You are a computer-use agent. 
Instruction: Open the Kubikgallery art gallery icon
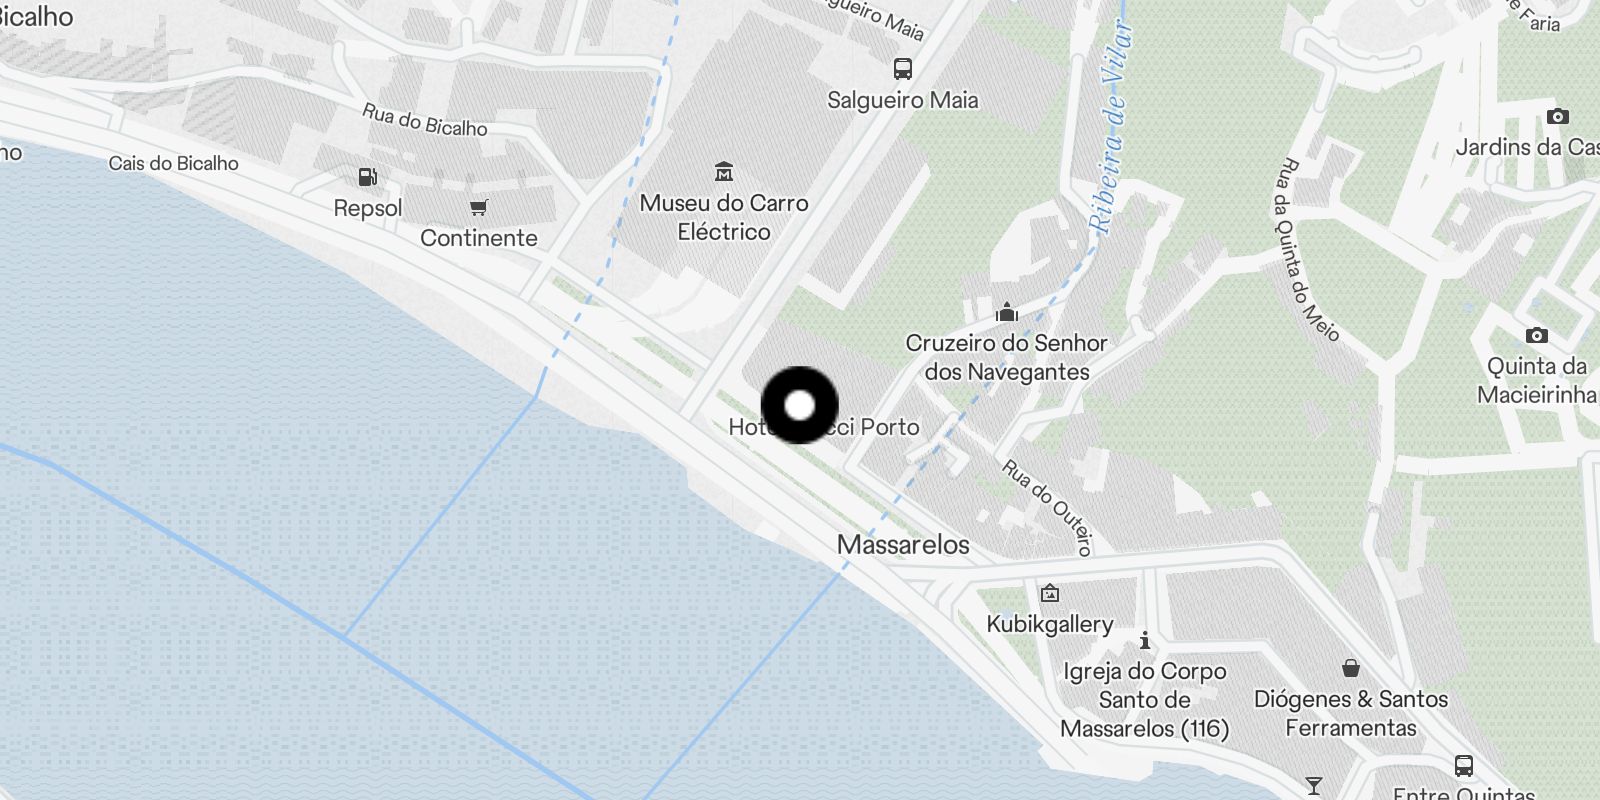pos(1050,593)
